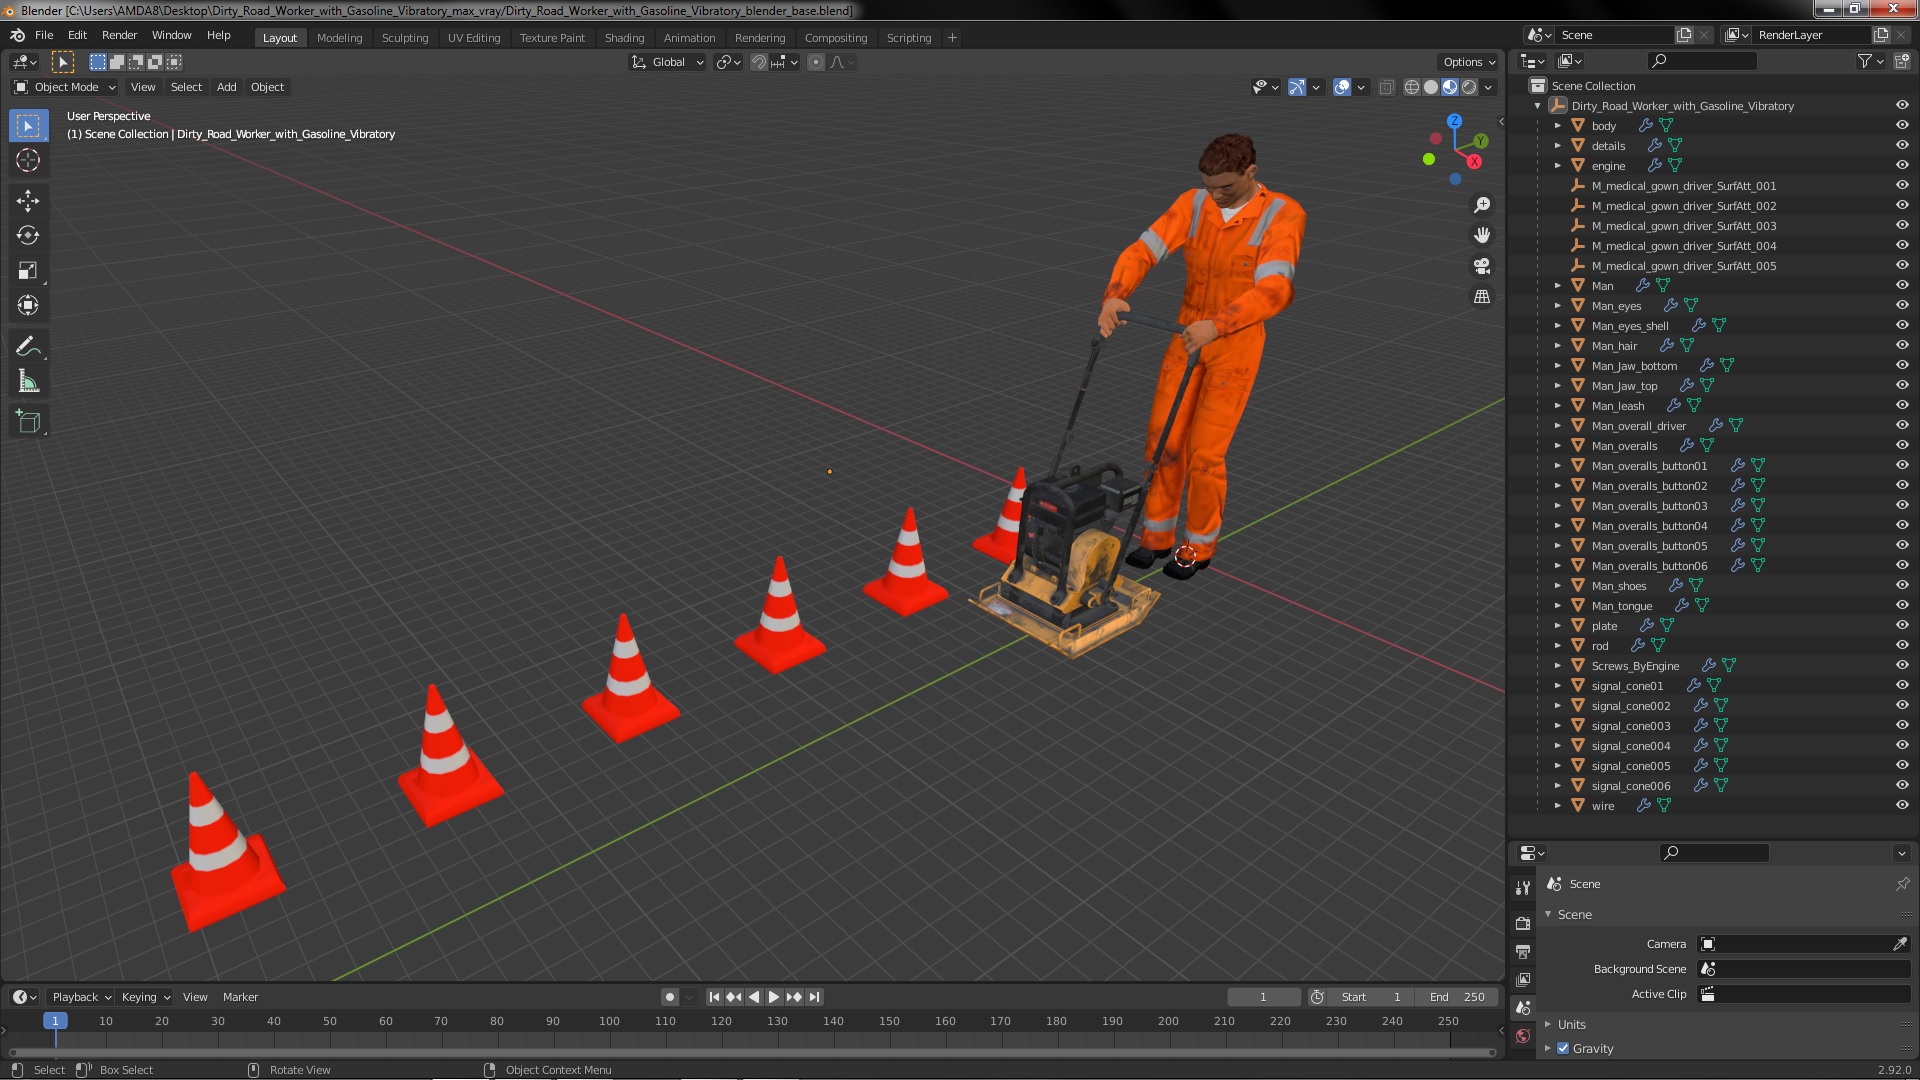Select the Measure tool
Image resolution: width=1920 pixels, height=1080 pixels.
click(28, 381)
